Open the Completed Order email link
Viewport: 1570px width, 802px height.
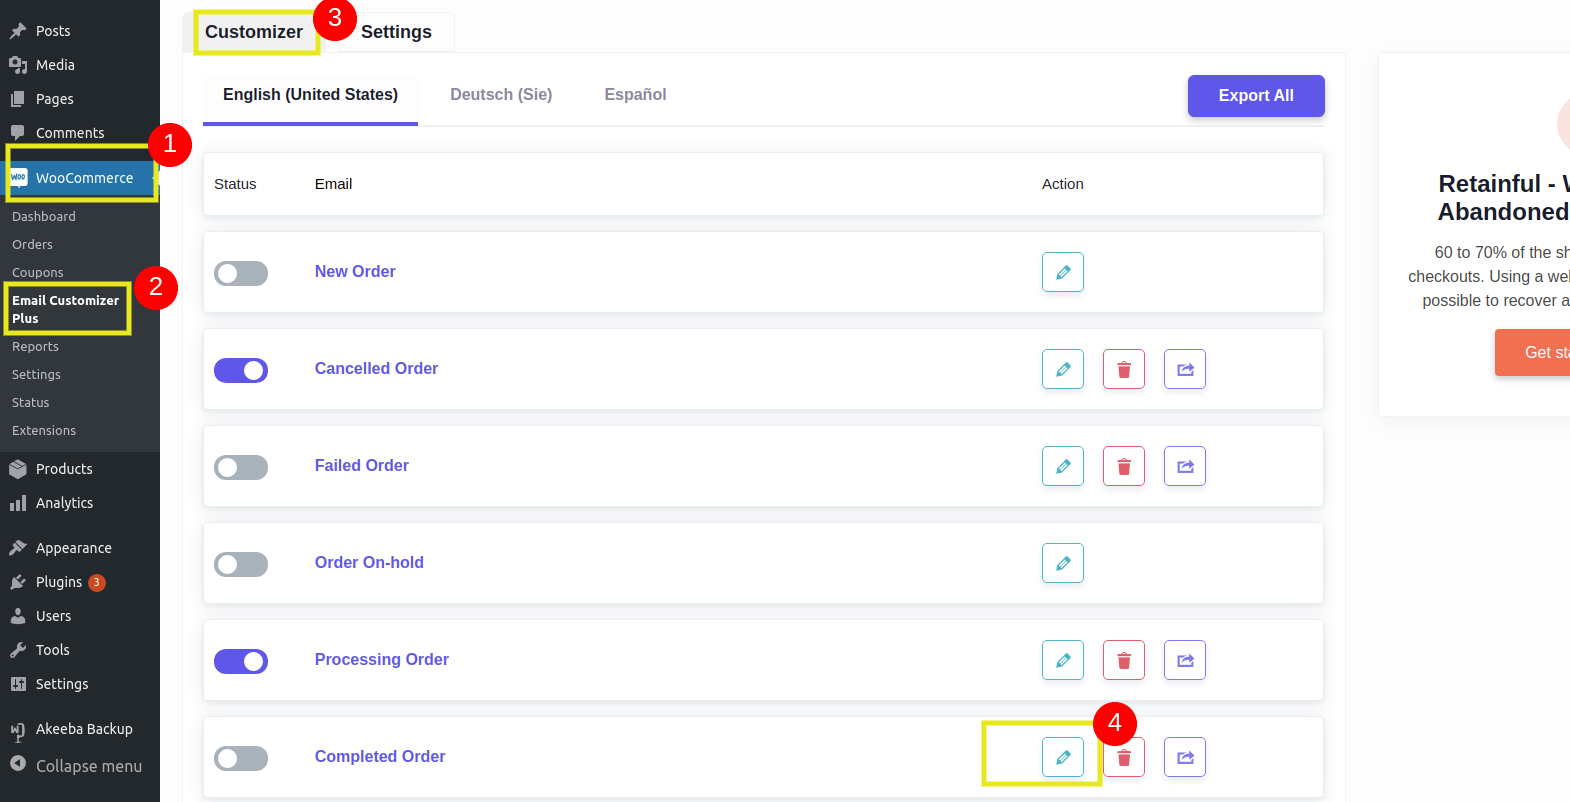pos(380,757)
